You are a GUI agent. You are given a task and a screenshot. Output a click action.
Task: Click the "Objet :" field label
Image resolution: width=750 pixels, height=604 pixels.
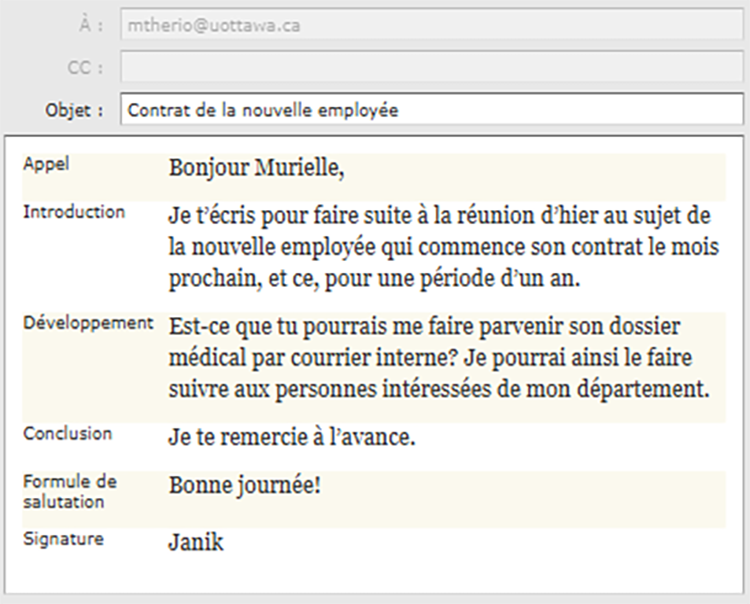click(x=75, y=110)
